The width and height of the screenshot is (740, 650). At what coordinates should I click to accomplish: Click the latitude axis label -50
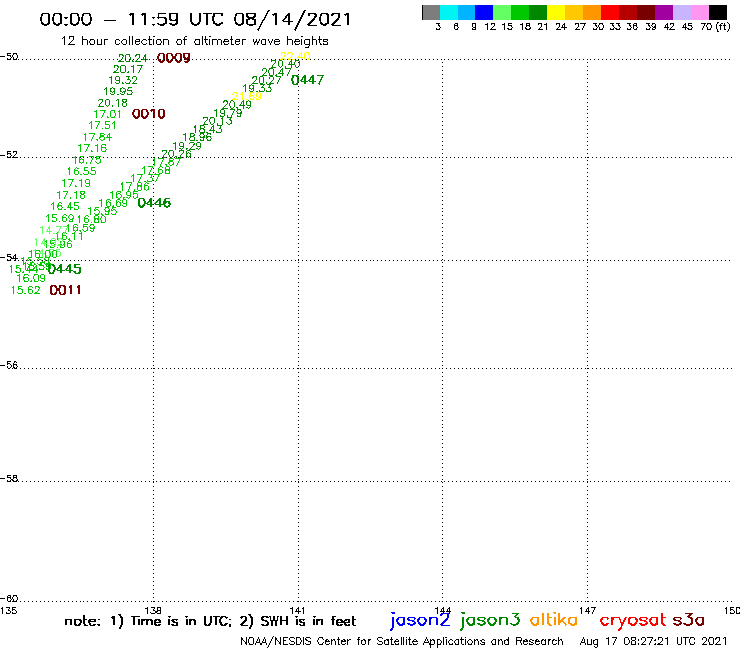pyautogui.click(x=9, y=57)
